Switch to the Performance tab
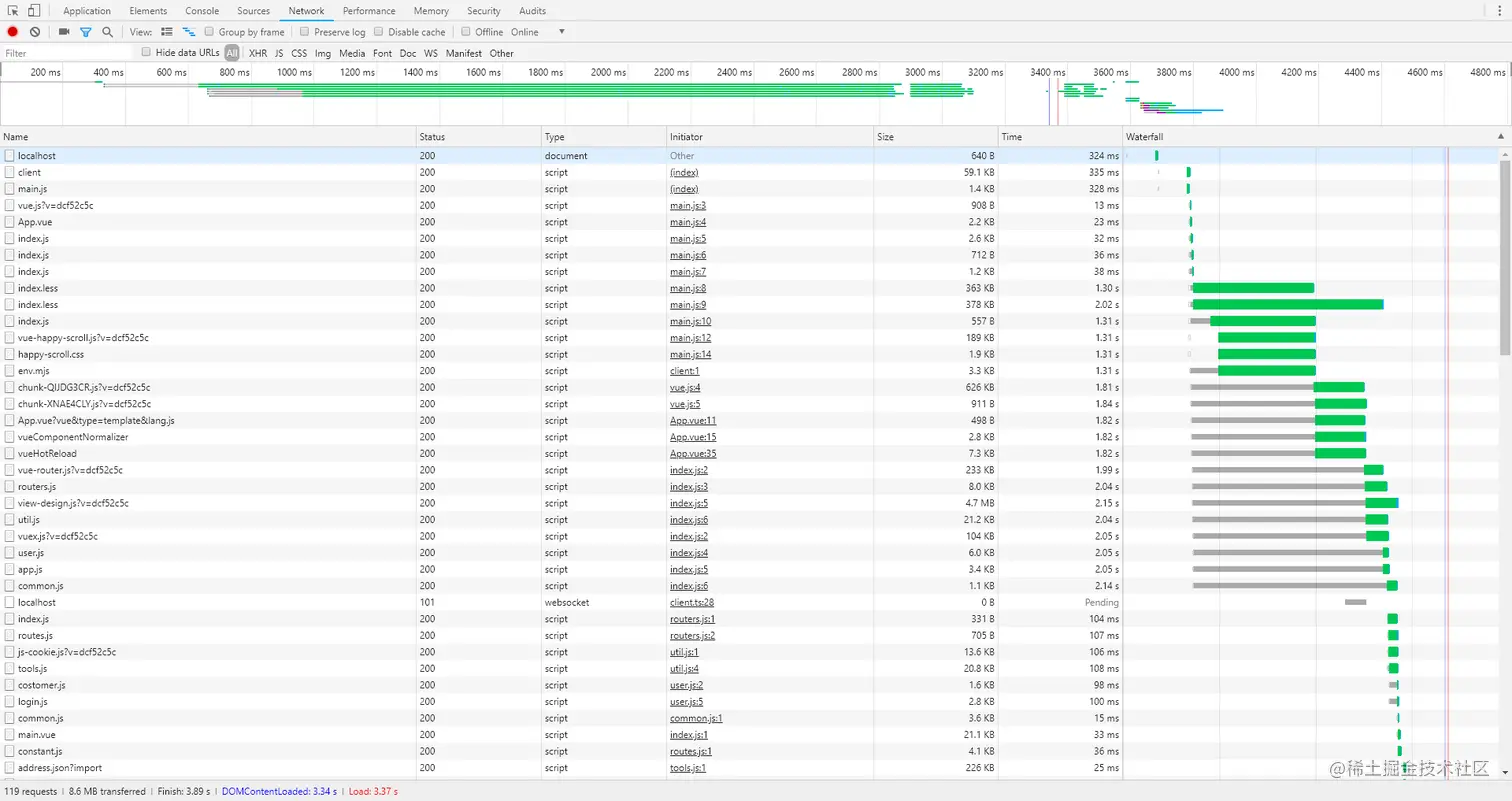The height and width of the screenshot is (801, 1512). [369, 11]
